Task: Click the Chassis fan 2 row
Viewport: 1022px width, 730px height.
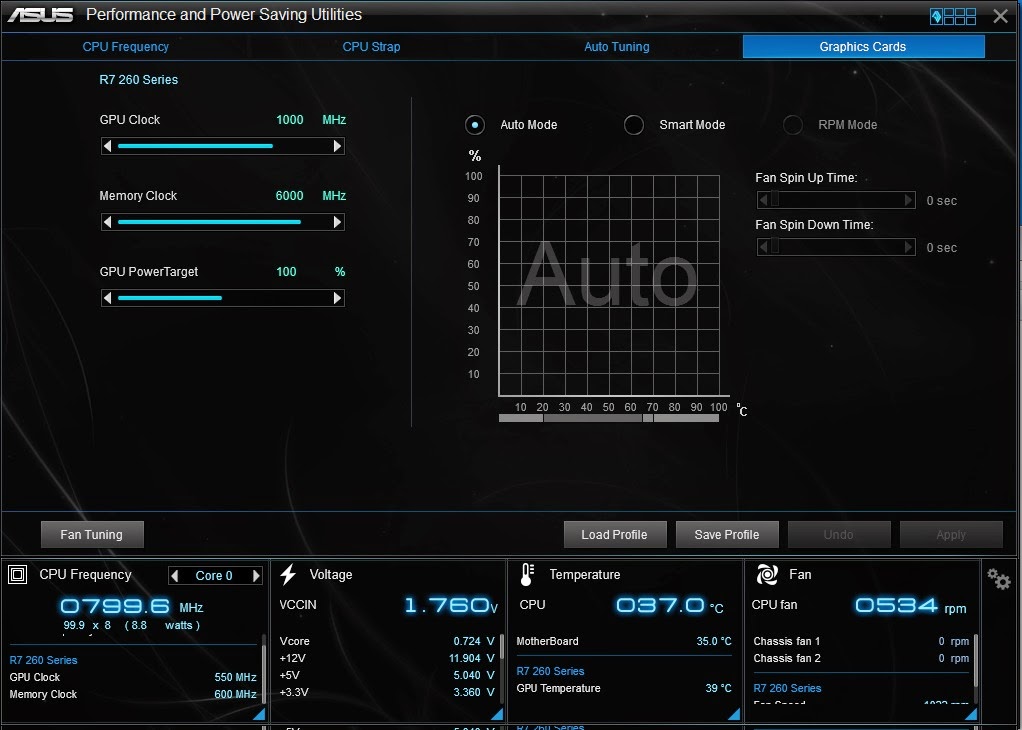Action: tap(861, 658)
